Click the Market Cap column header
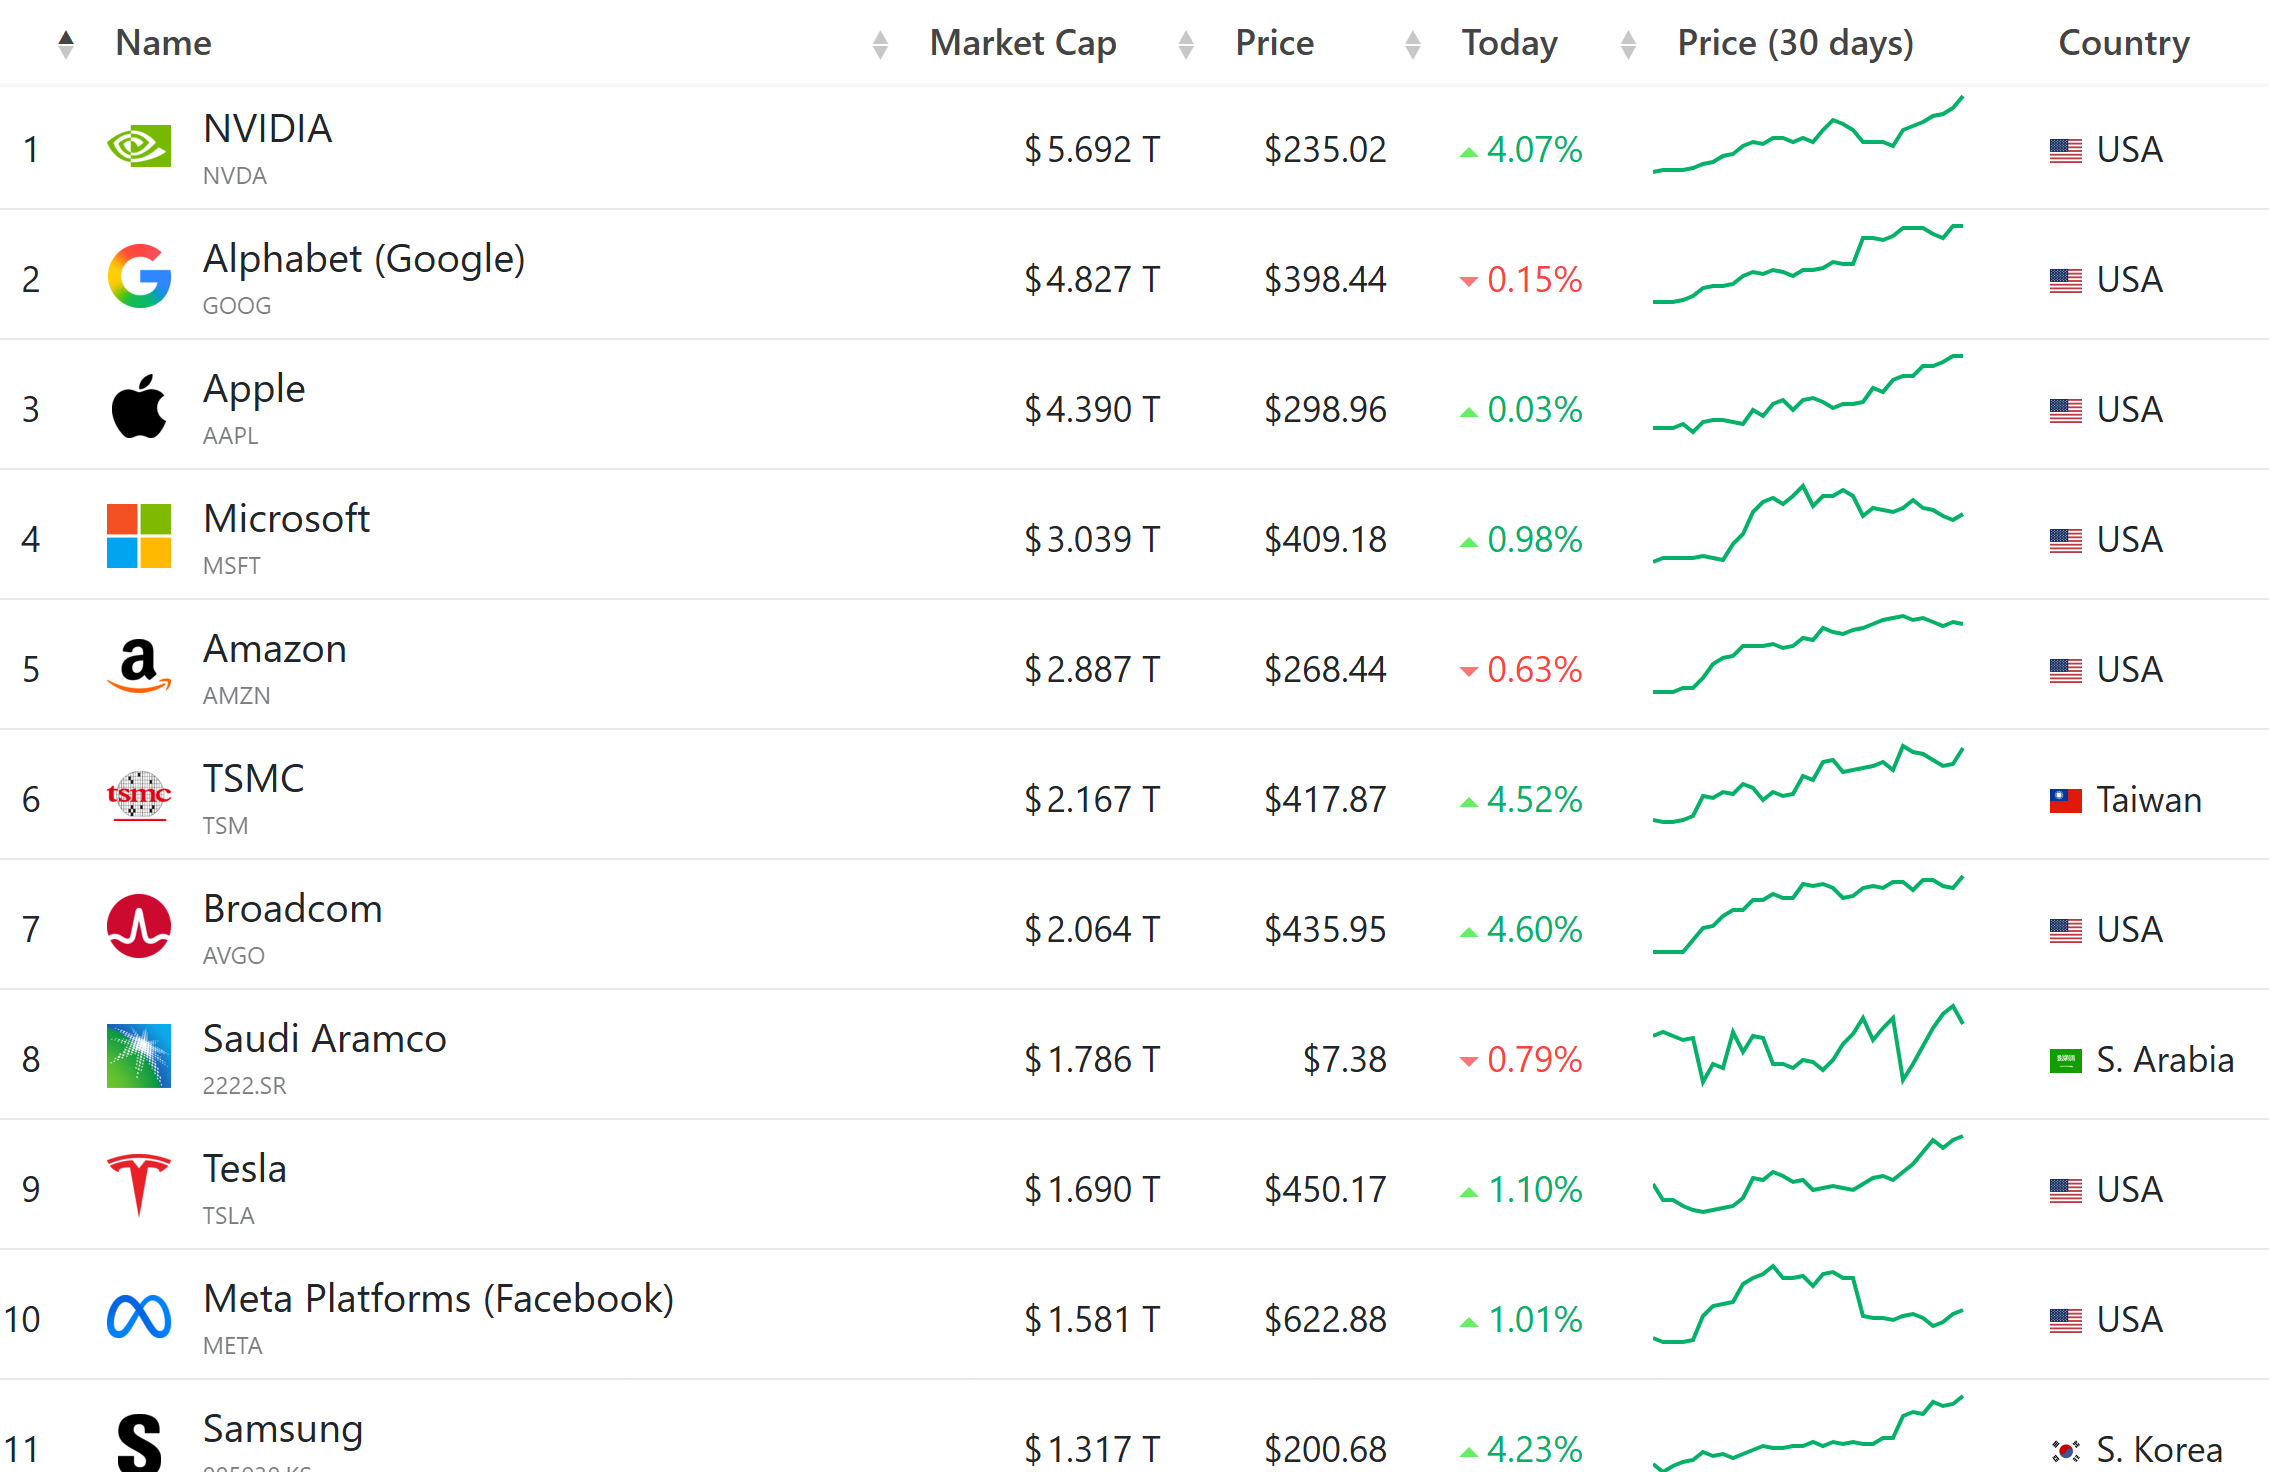The width and height of the screenshot is (2269, 1472). pos(1023,43)
